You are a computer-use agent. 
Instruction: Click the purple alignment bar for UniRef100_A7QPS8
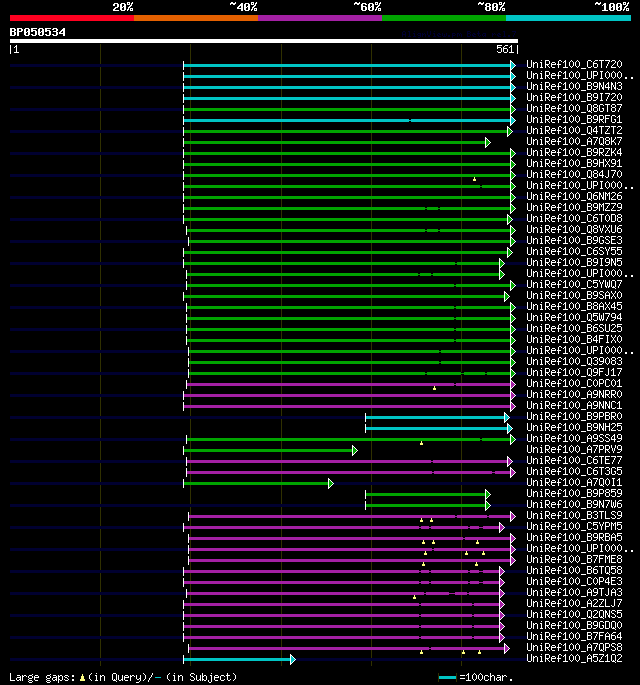[349, 648]
